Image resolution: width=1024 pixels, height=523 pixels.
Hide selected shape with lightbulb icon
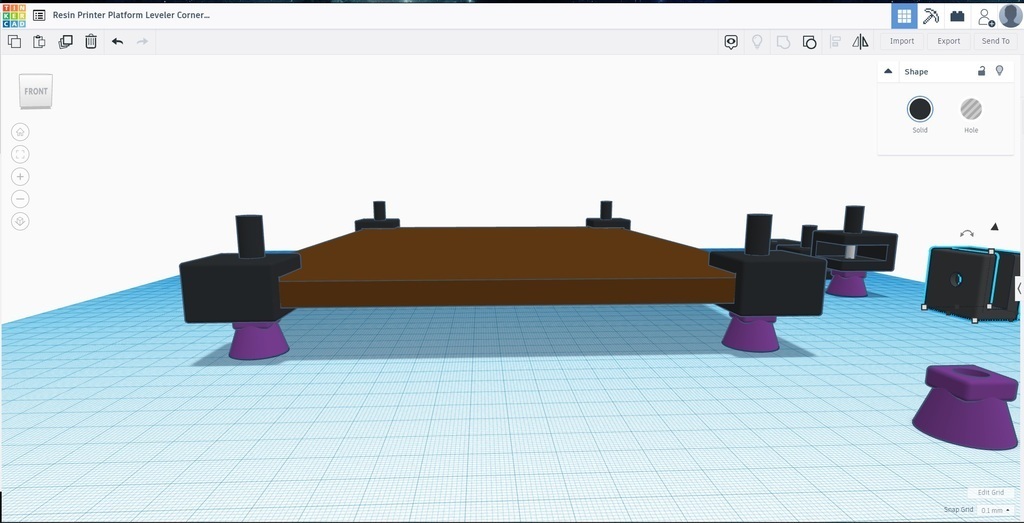999,71
